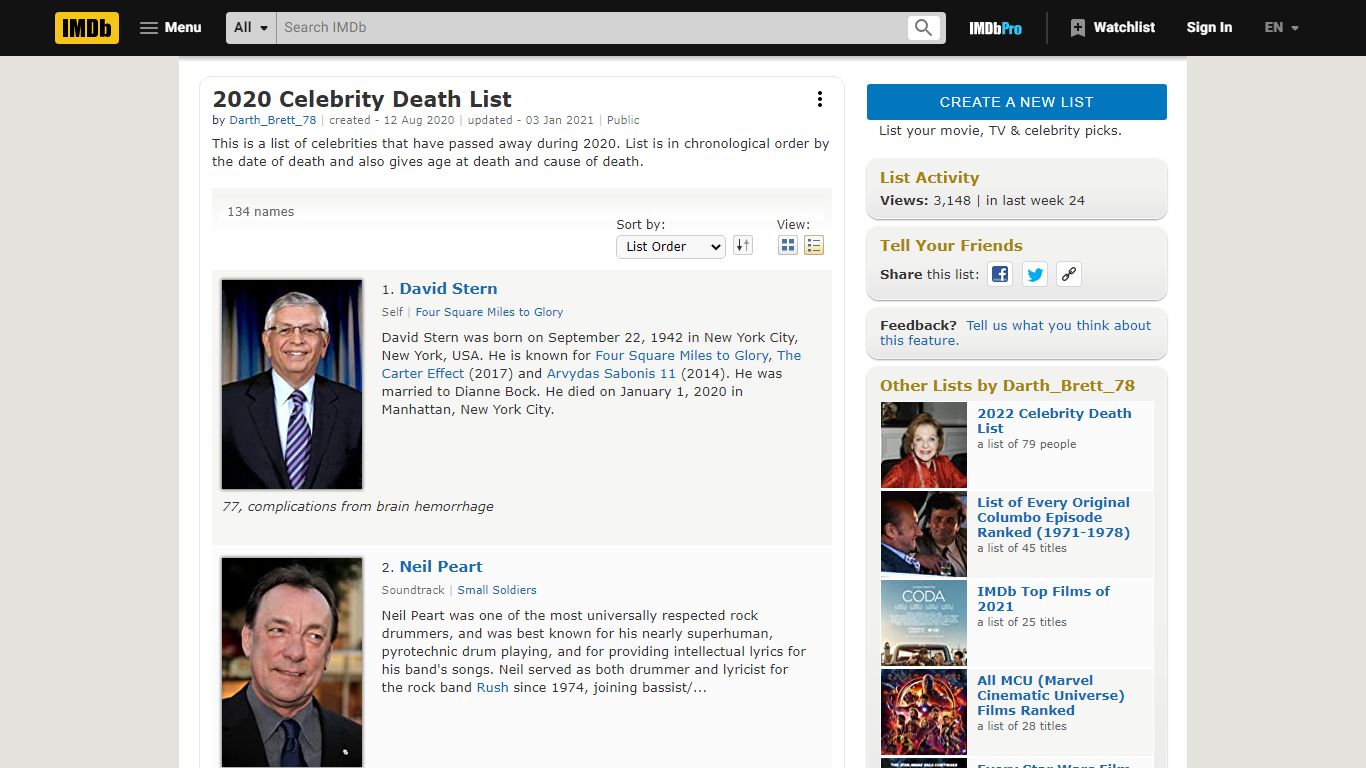Click the 2022 Celebrity Death List thumbnail
This screenshot has height=768, width=1366.
coord(924,445)
